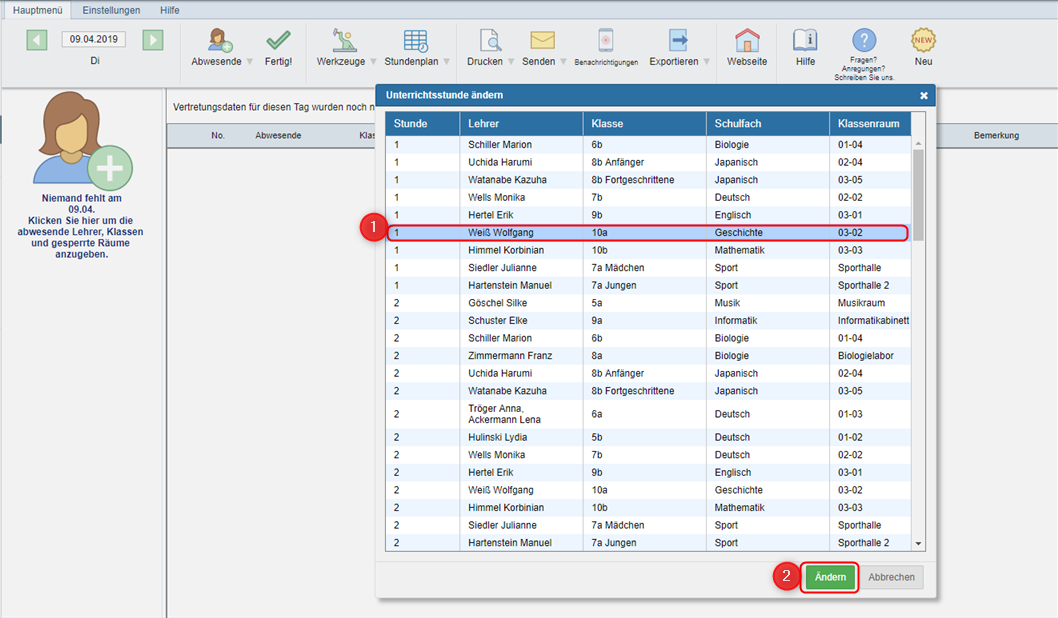Open the Abwesende toolbar icon
The image size is (1058, 618).
220,40
